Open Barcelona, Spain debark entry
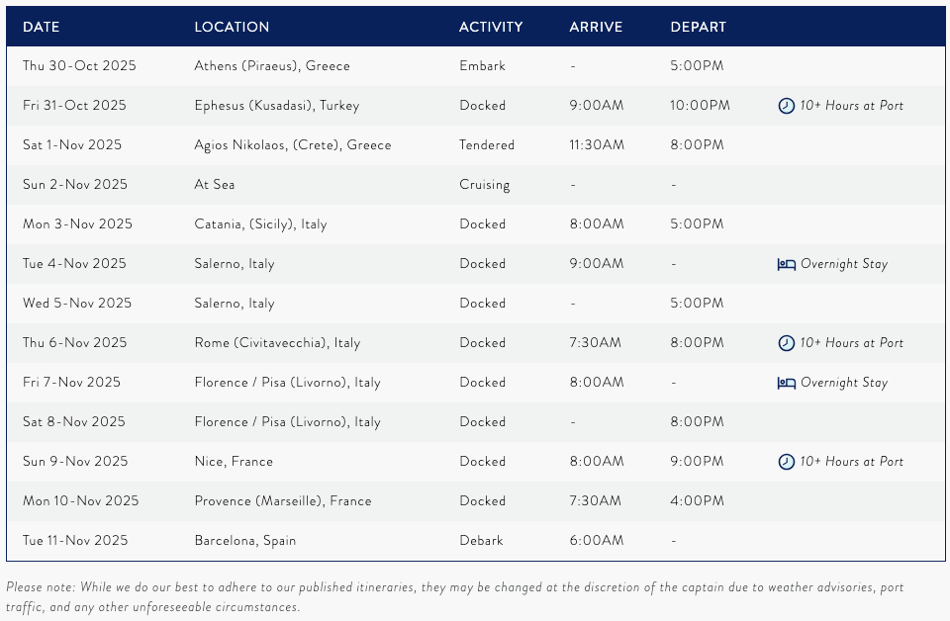The width and height of the screenshot is (950, 621). (245, 541)
